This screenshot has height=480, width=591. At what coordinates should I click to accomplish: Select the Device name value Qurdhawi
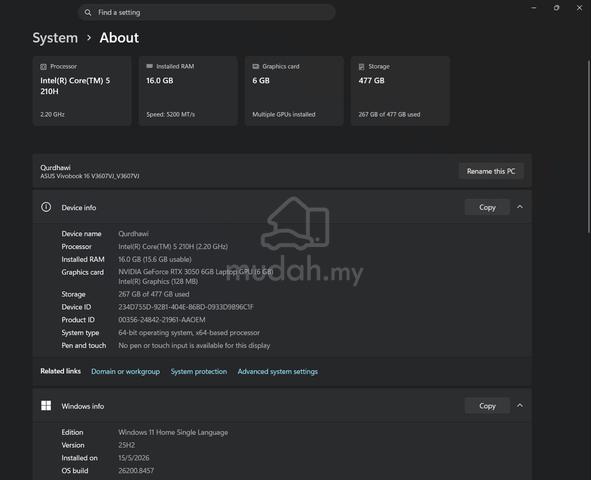point(133,234)
